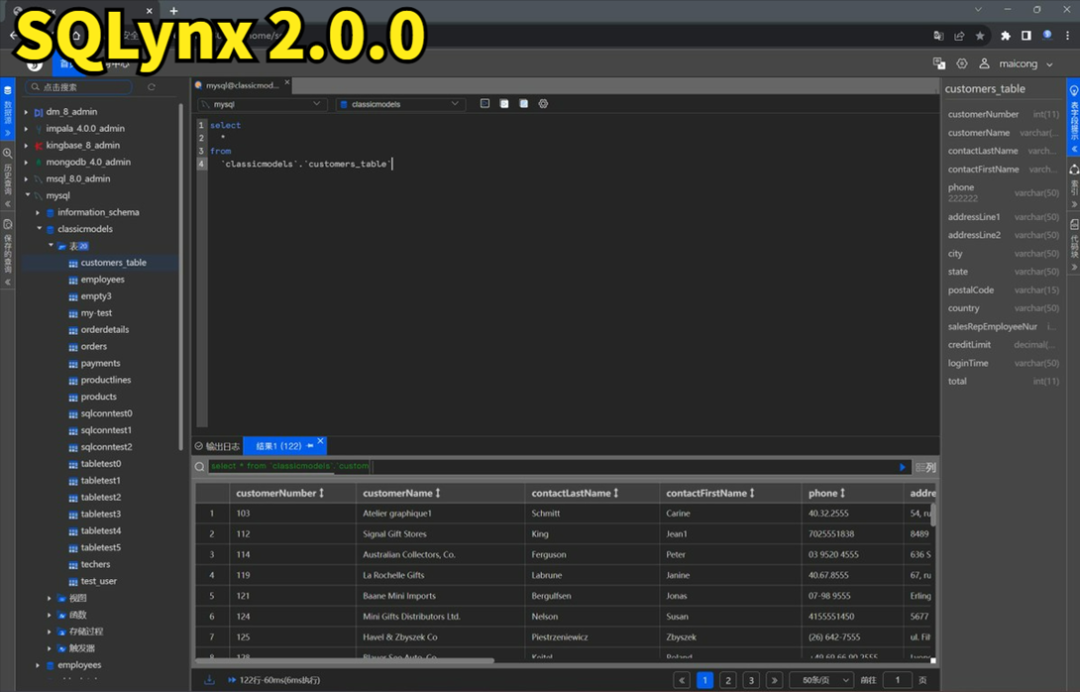Click the user profile icon beside maicong
This screenshot has height=692, width=1080.
click(984, 63)
